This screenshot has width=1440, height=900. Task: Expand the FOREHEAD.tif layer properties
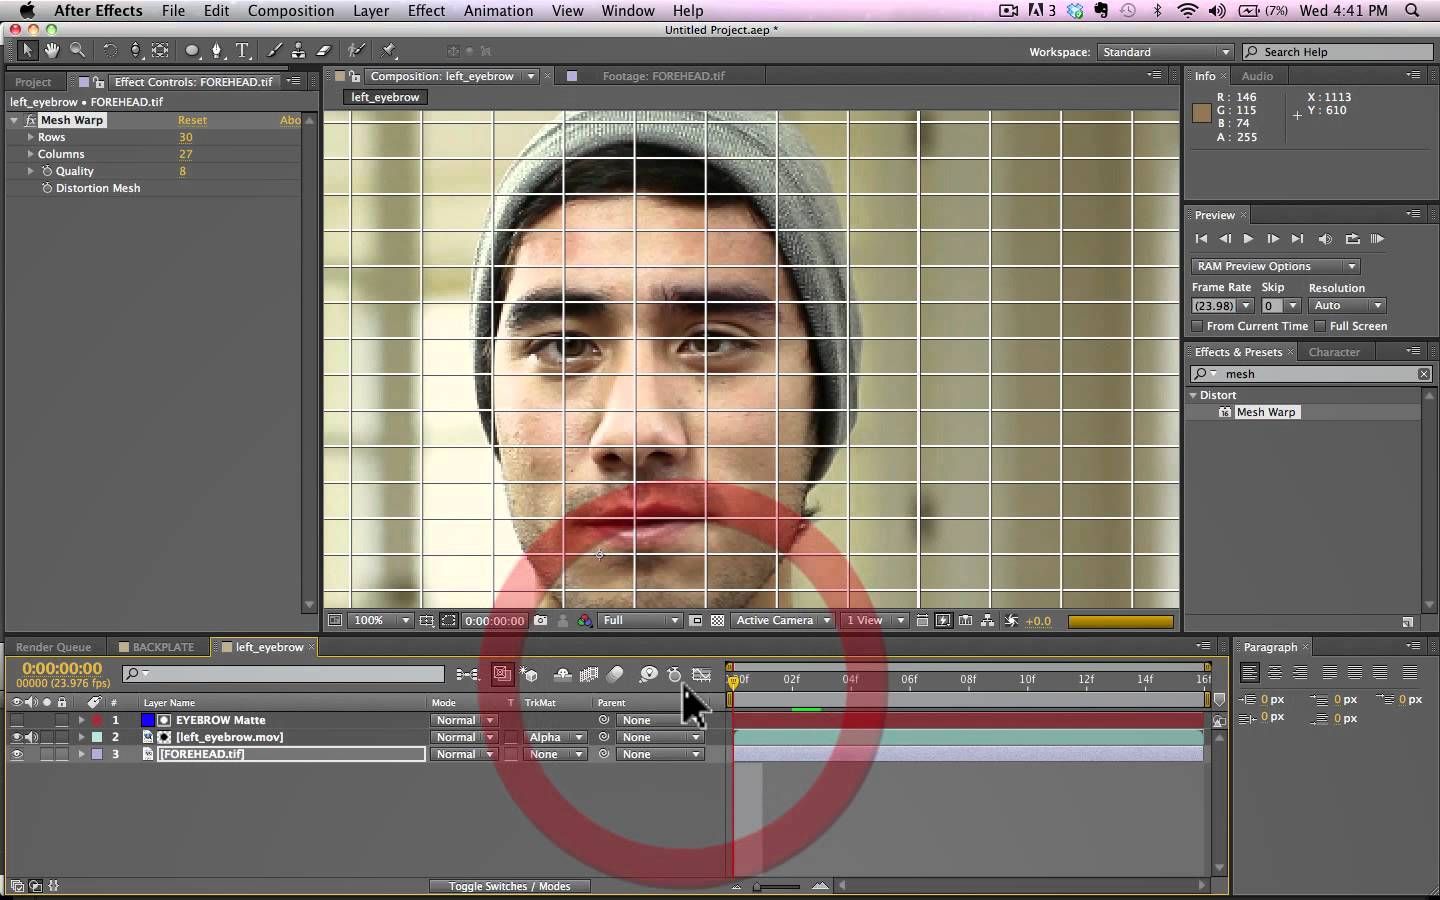(81, 754)
